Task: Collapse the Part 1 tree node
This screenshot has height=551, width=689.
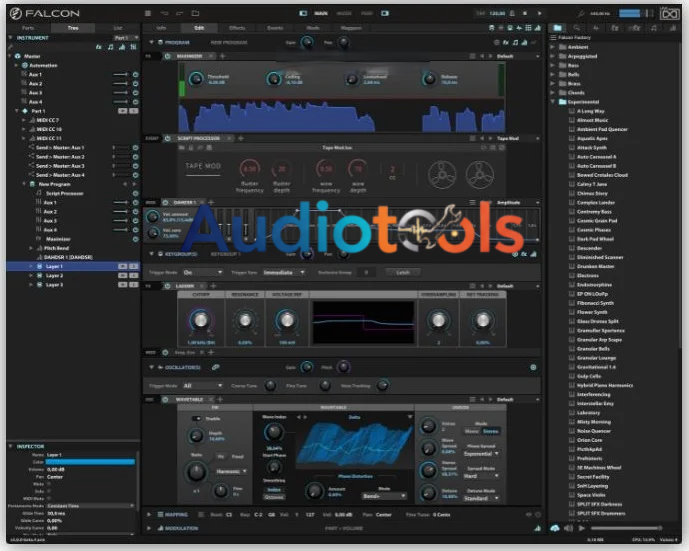Action: (x=17, y=111)
